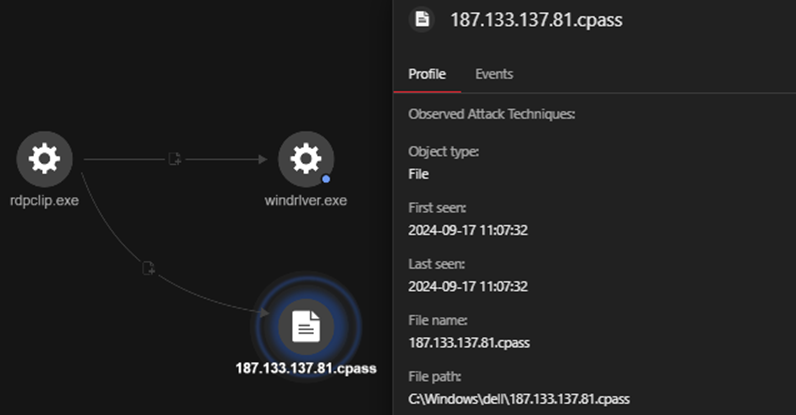
Task: Click file icon on edge toward windrlver.exe
Action: (x=174, y=159)
